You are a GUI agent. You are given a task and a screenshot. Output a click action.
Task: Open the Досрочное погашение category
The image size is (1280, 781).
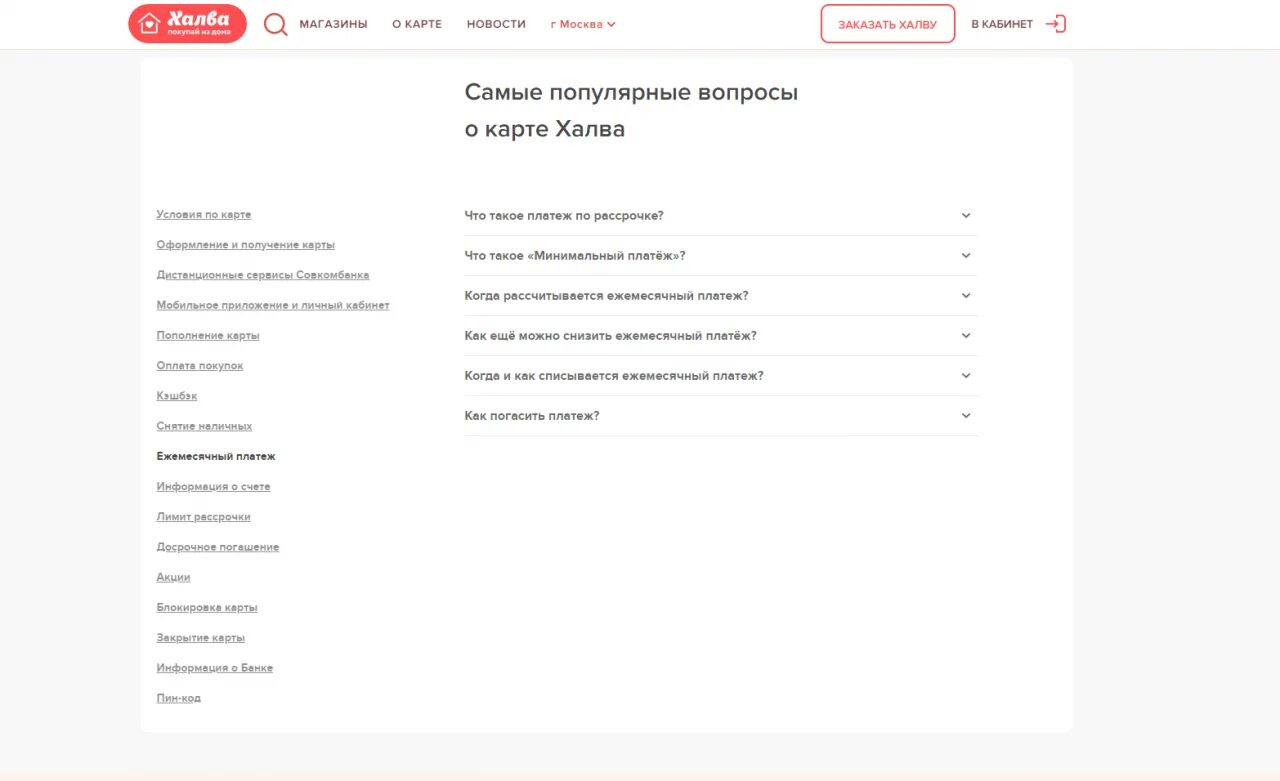218,547
